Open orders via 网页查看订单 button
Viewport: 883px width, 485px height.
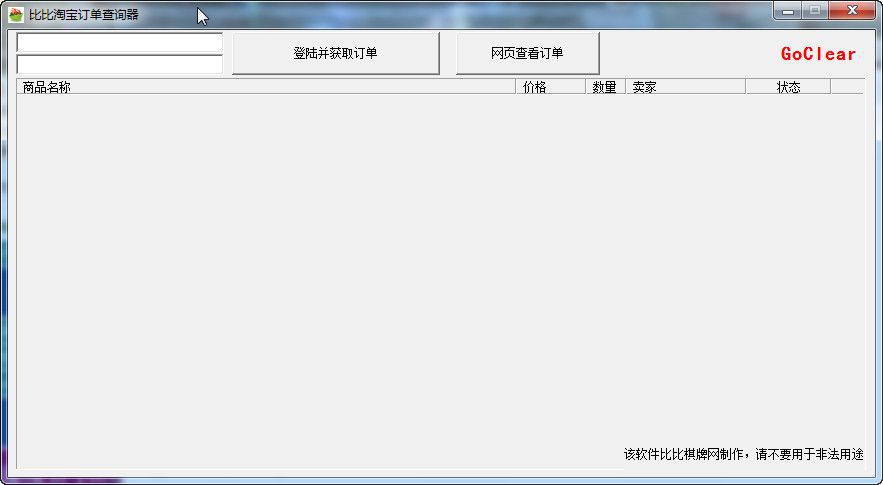point(528,54)
